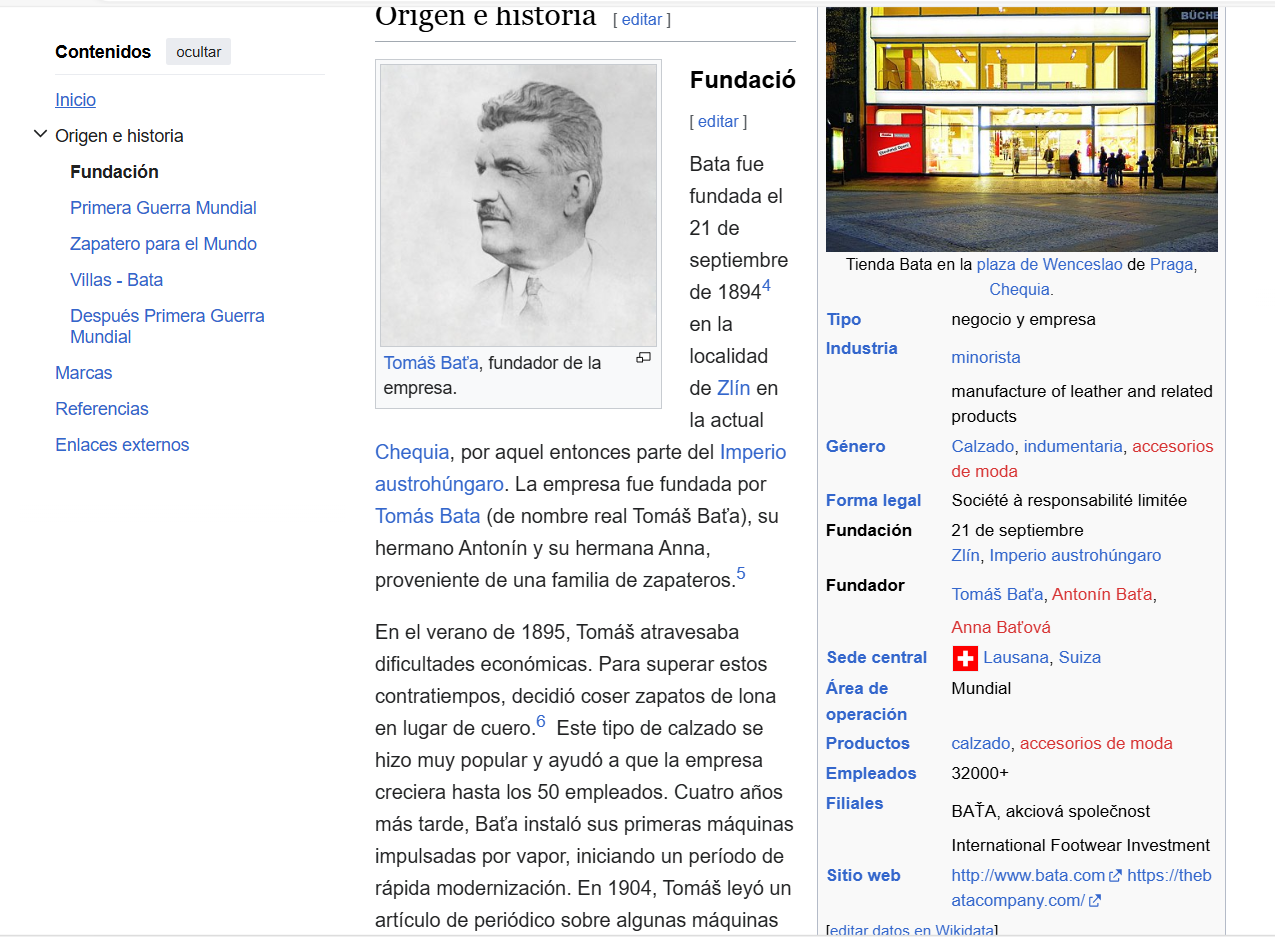Click the Praga link in photo caption
The image size is (1275, 937).
[1171, 265]
